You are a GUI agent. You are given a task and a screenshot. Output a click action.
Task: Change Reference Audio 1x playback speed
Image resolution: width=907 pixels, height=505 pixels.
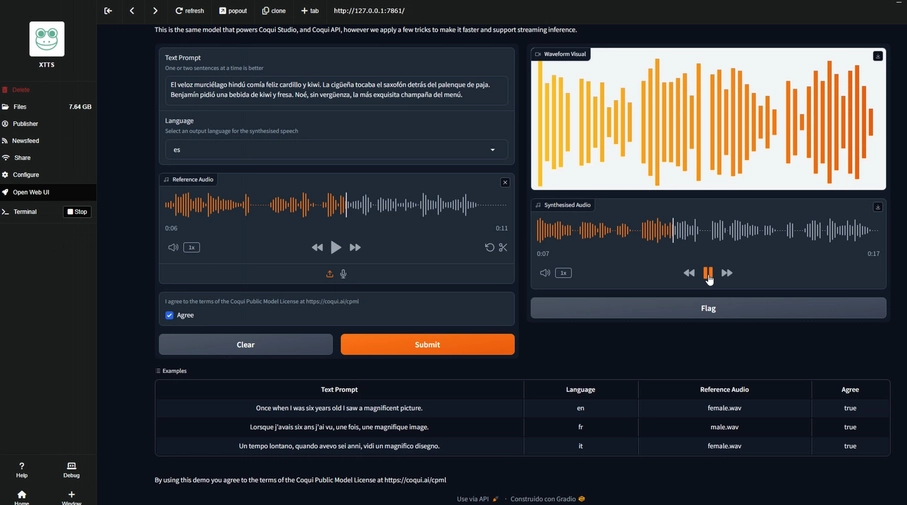(191, 247)
